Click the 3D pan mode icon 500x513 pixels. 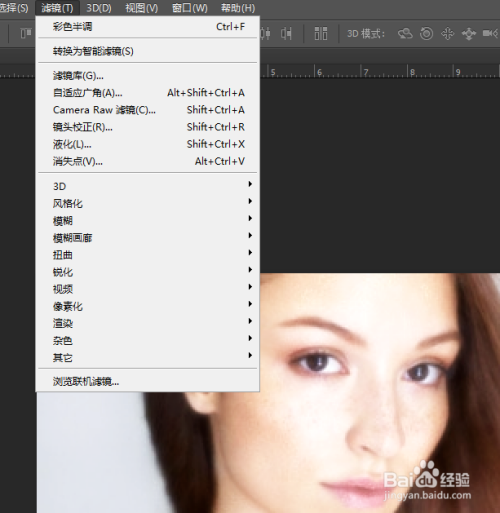(x=448, y=33)
